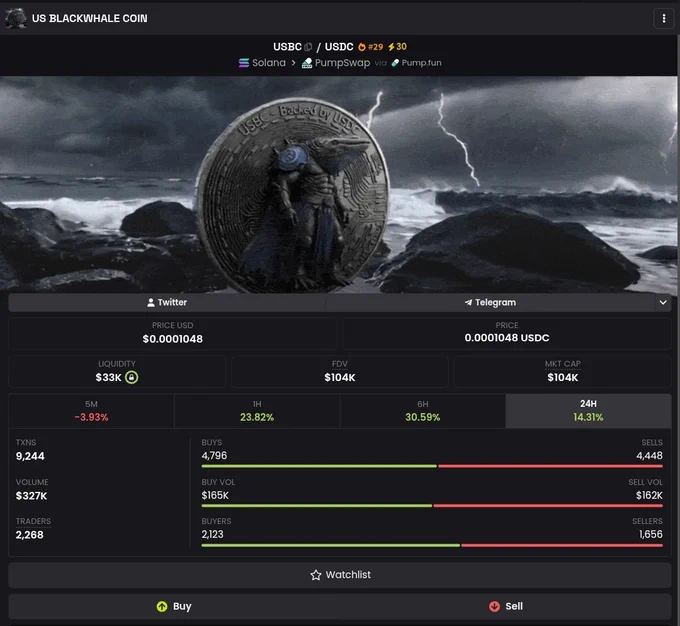
Task: Select the 24H timeframe tab
Action: click(x=588, y=411)
